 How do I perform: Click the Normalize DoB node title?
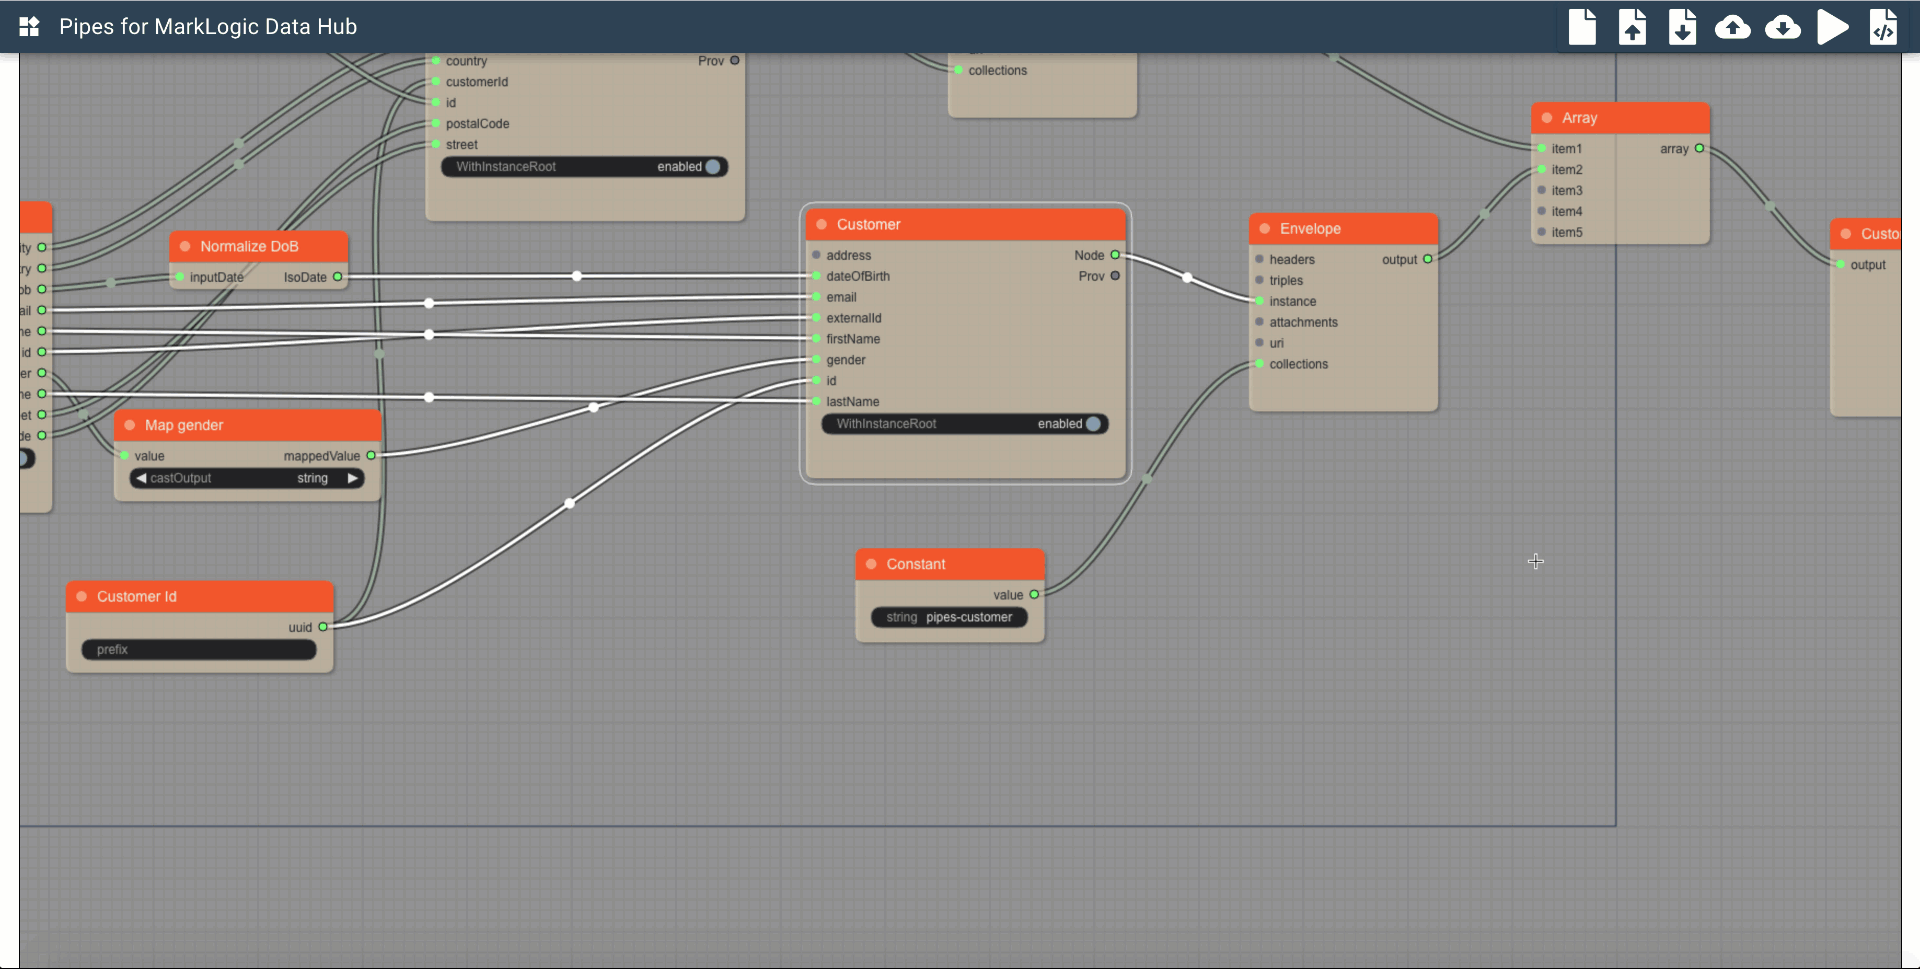[x=249, y=247]
